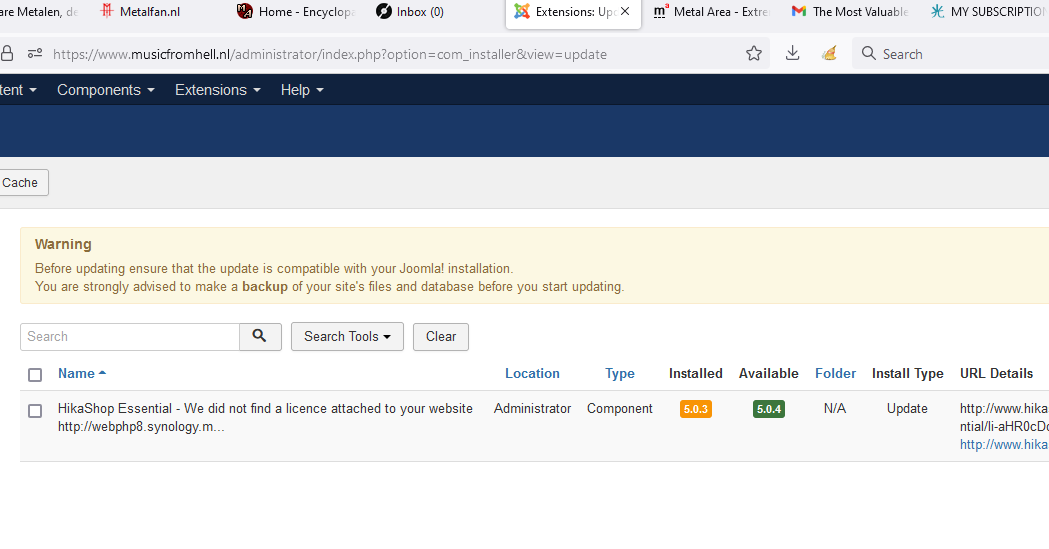Click the Clear filter button

[x=441, y=336]
